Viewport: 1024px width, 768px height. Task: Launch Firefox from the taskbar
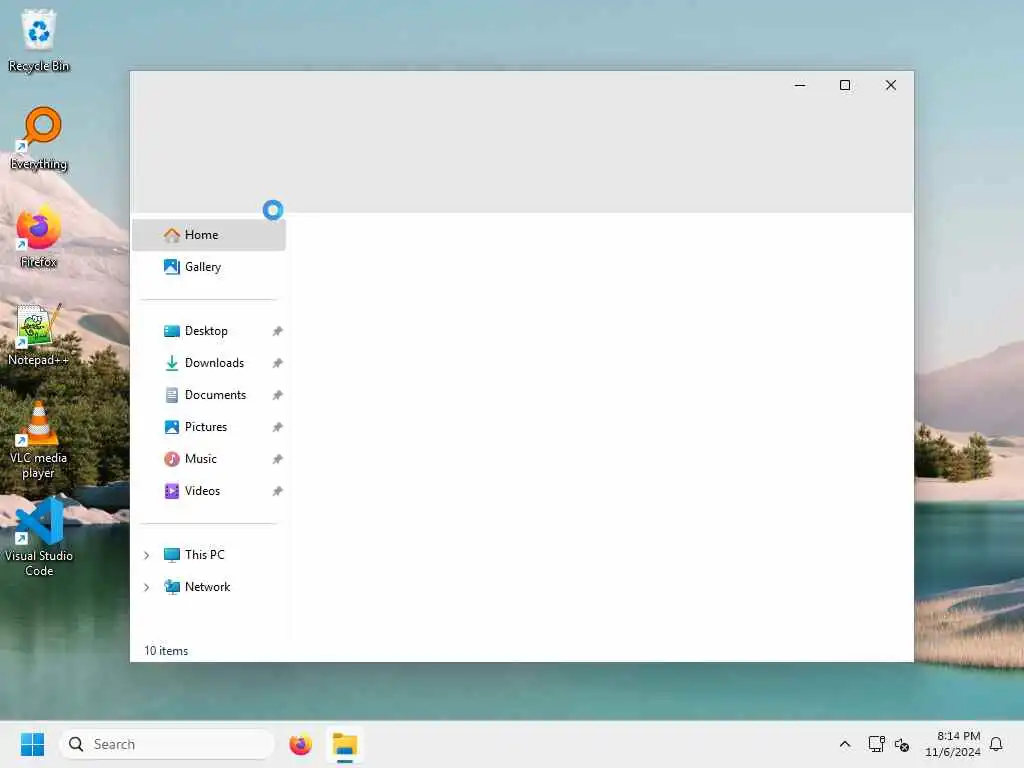click(x=300, y=744)
